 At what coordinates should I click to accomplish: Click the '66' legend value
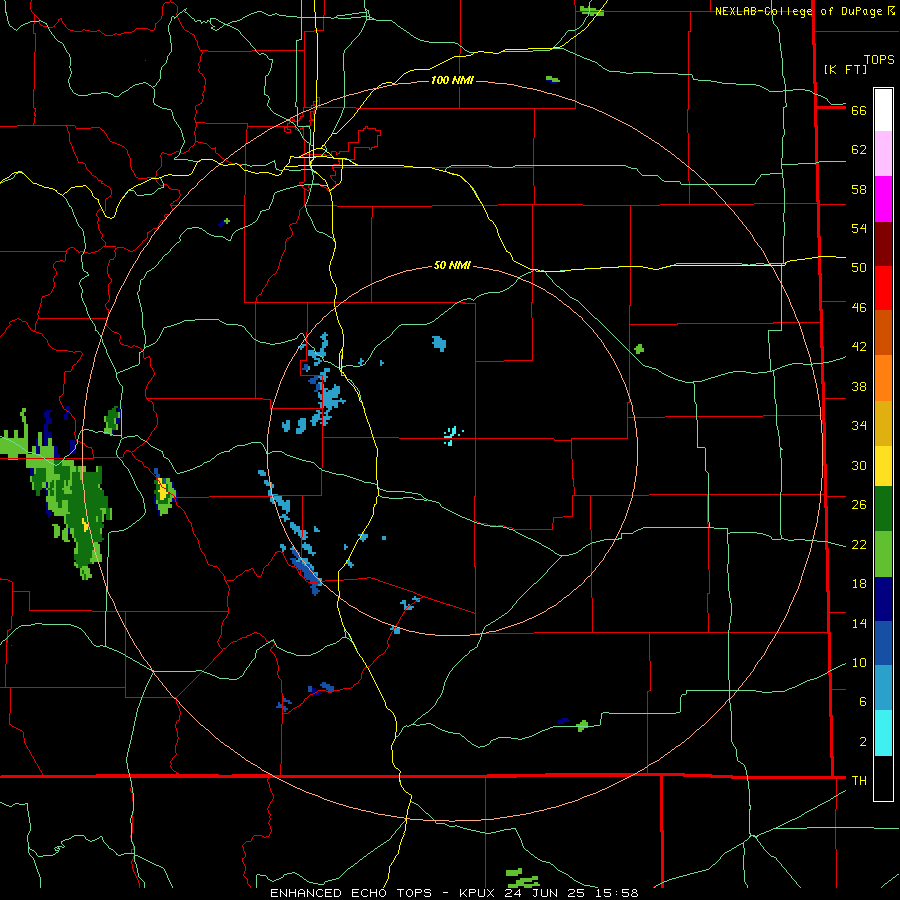[859, 110]
